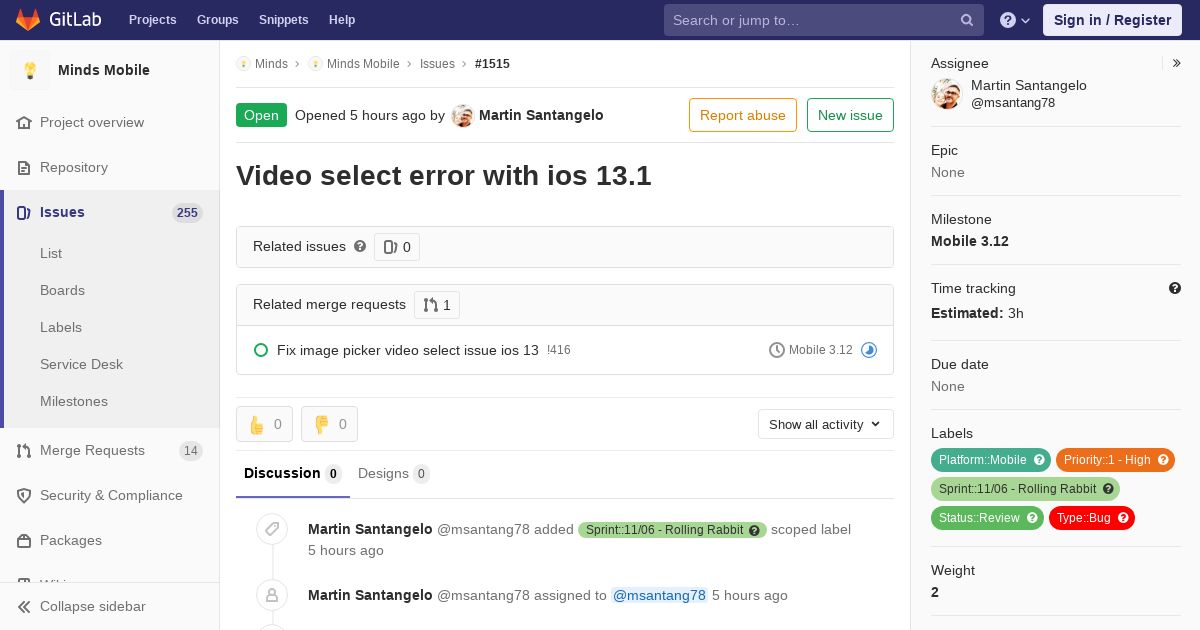
Task: Click the search magnifier icon
Action: [967, 20]
